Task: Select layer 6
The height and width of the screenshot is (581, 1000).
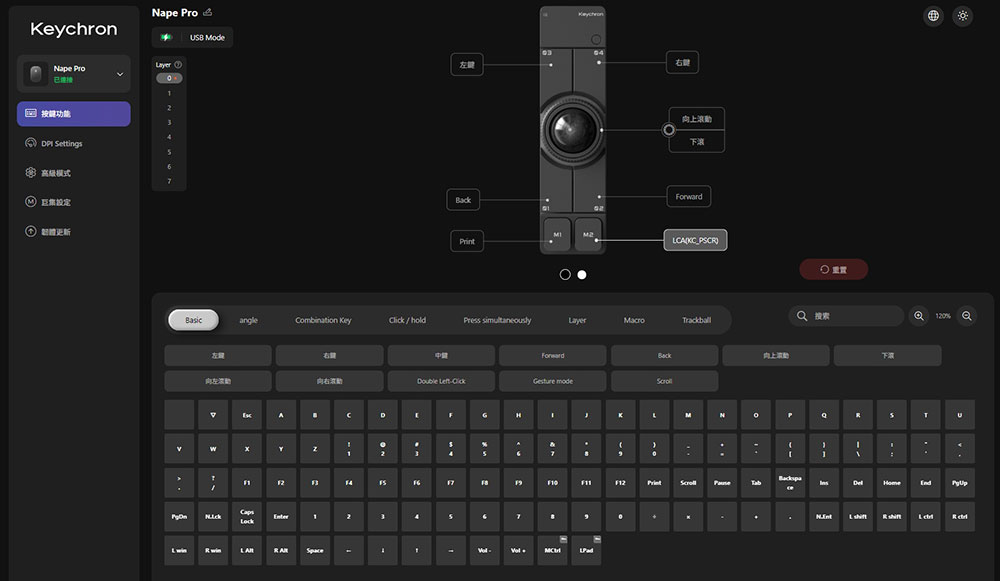Action: click(169, 166)
